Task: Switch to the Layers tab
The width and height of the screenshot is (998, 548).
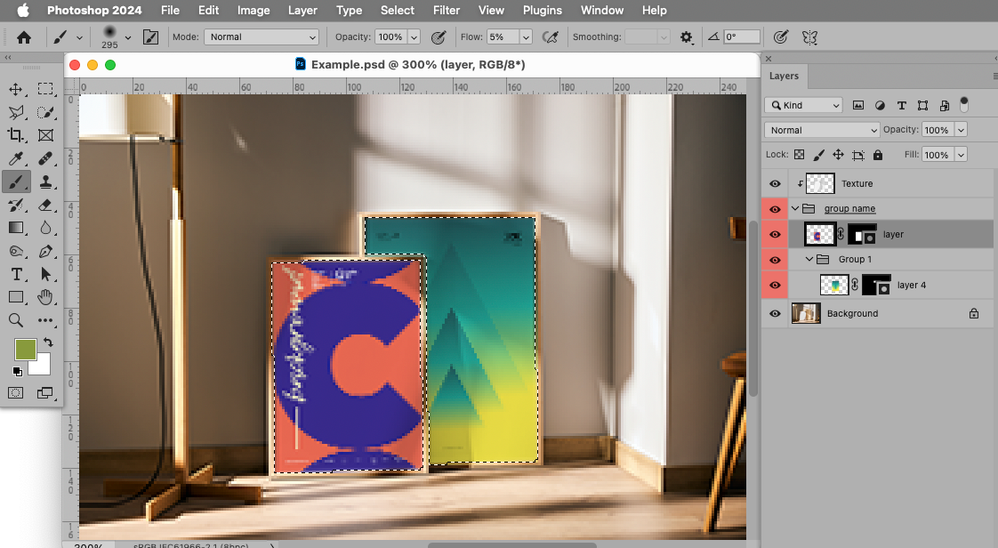Action: [x=784, y=76]
